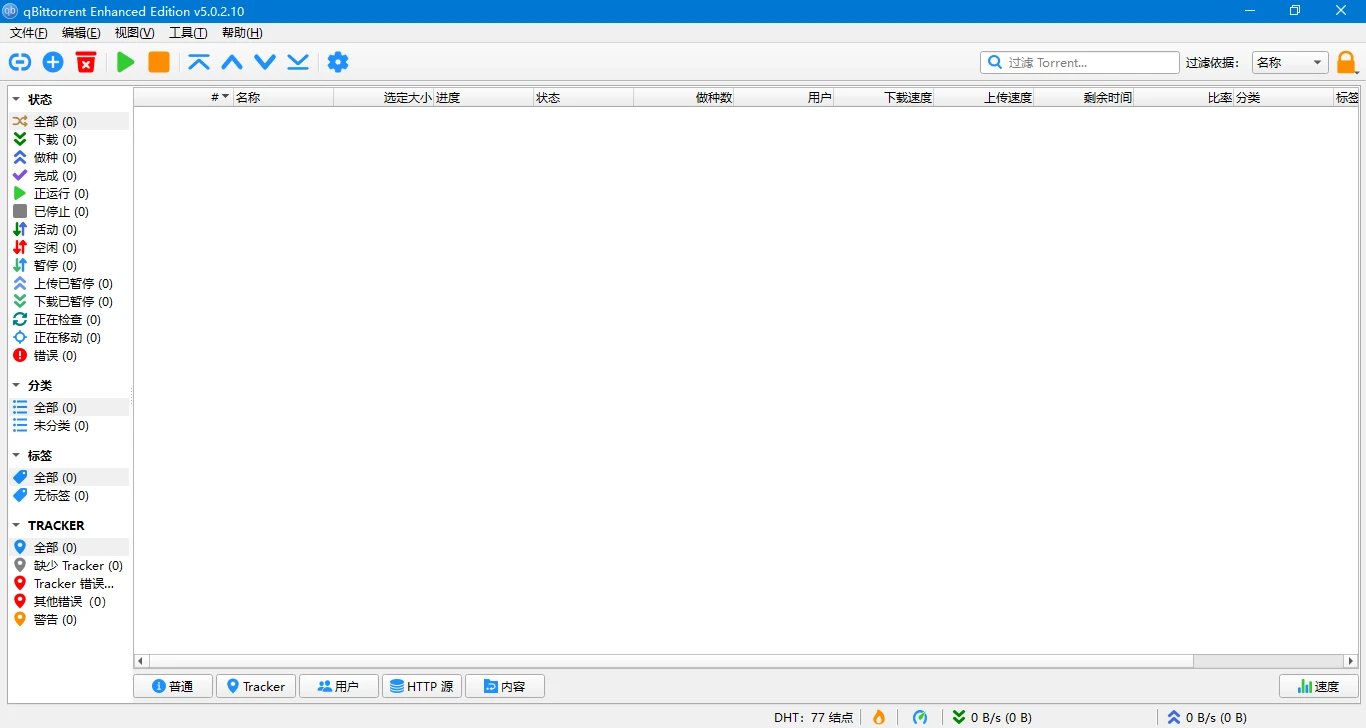
Task: Click the add torrent file plus icon
Action: pyautogui.click(x=53, y=62)
